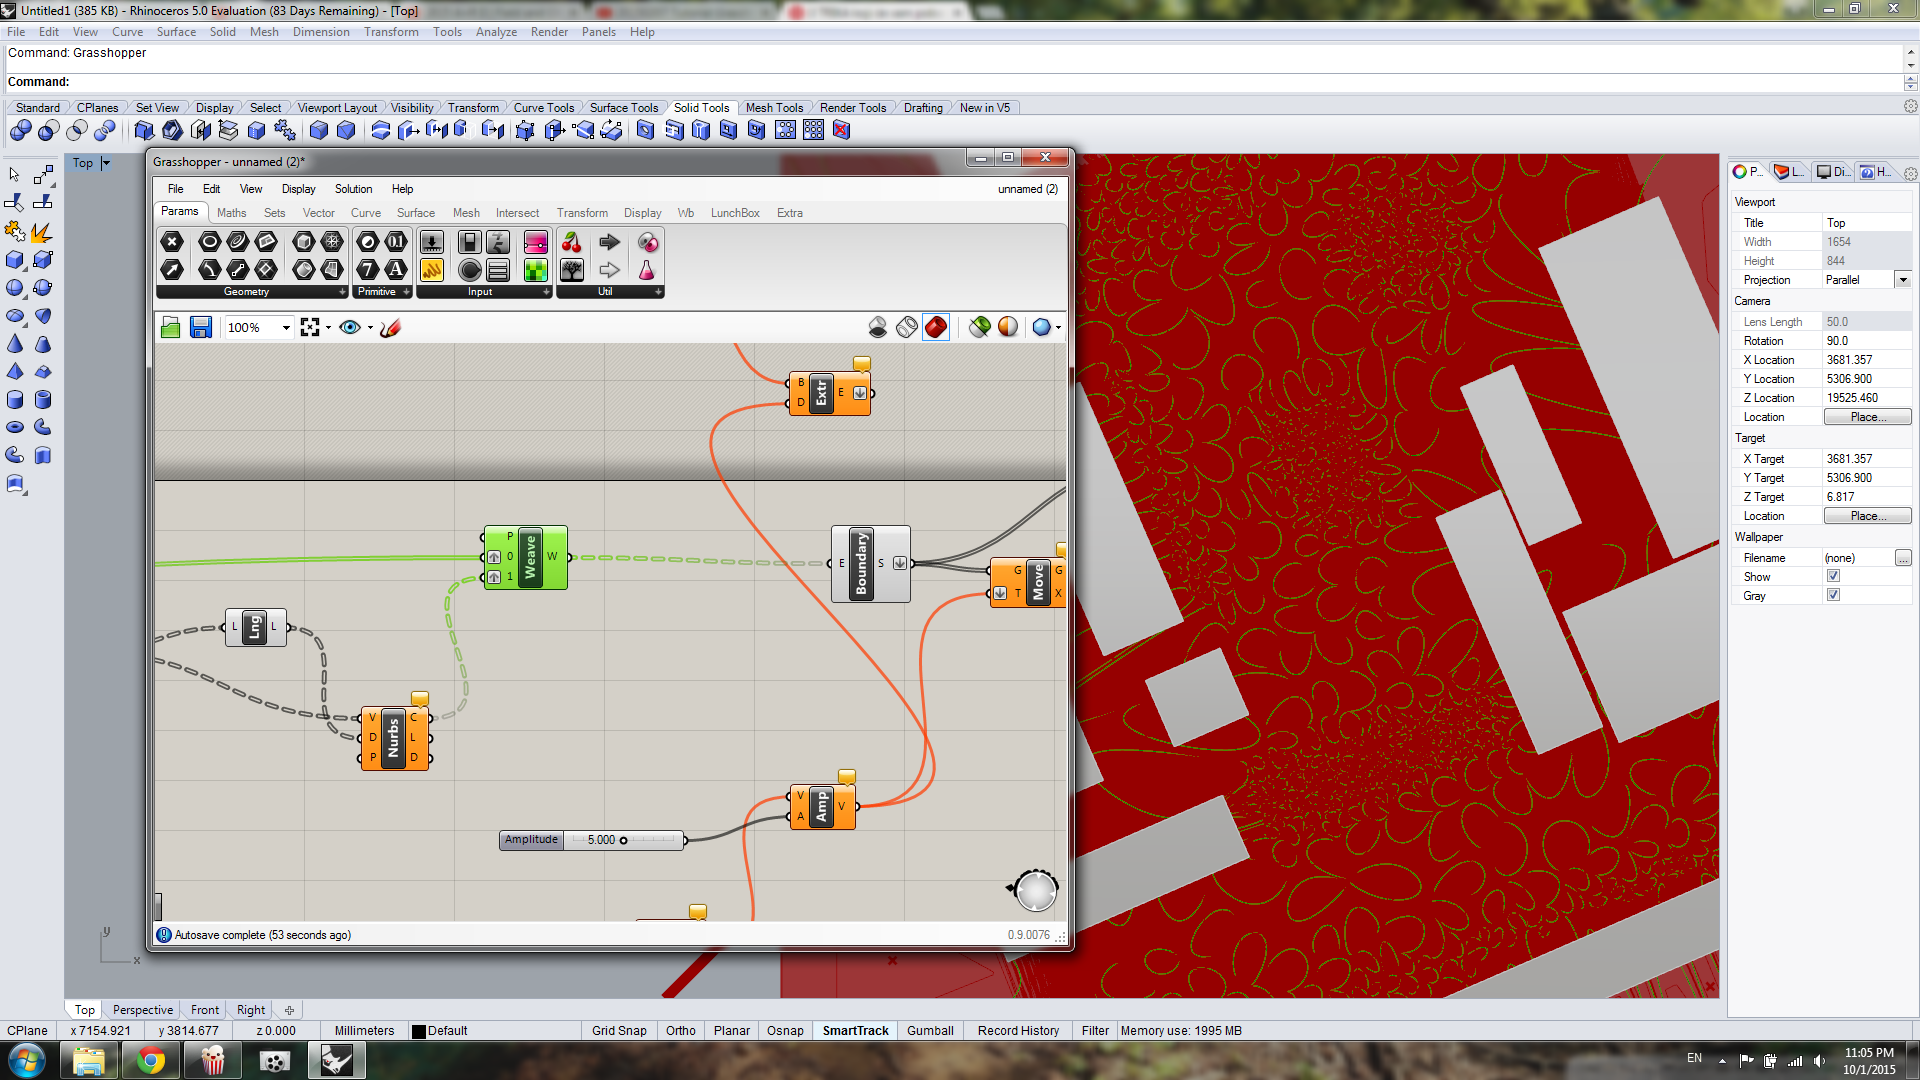Image resolution: width=1920 pixels, height=1080 pixels.
Task: Click the cherries icon in Util panel
Action: (x=572, y=242)
